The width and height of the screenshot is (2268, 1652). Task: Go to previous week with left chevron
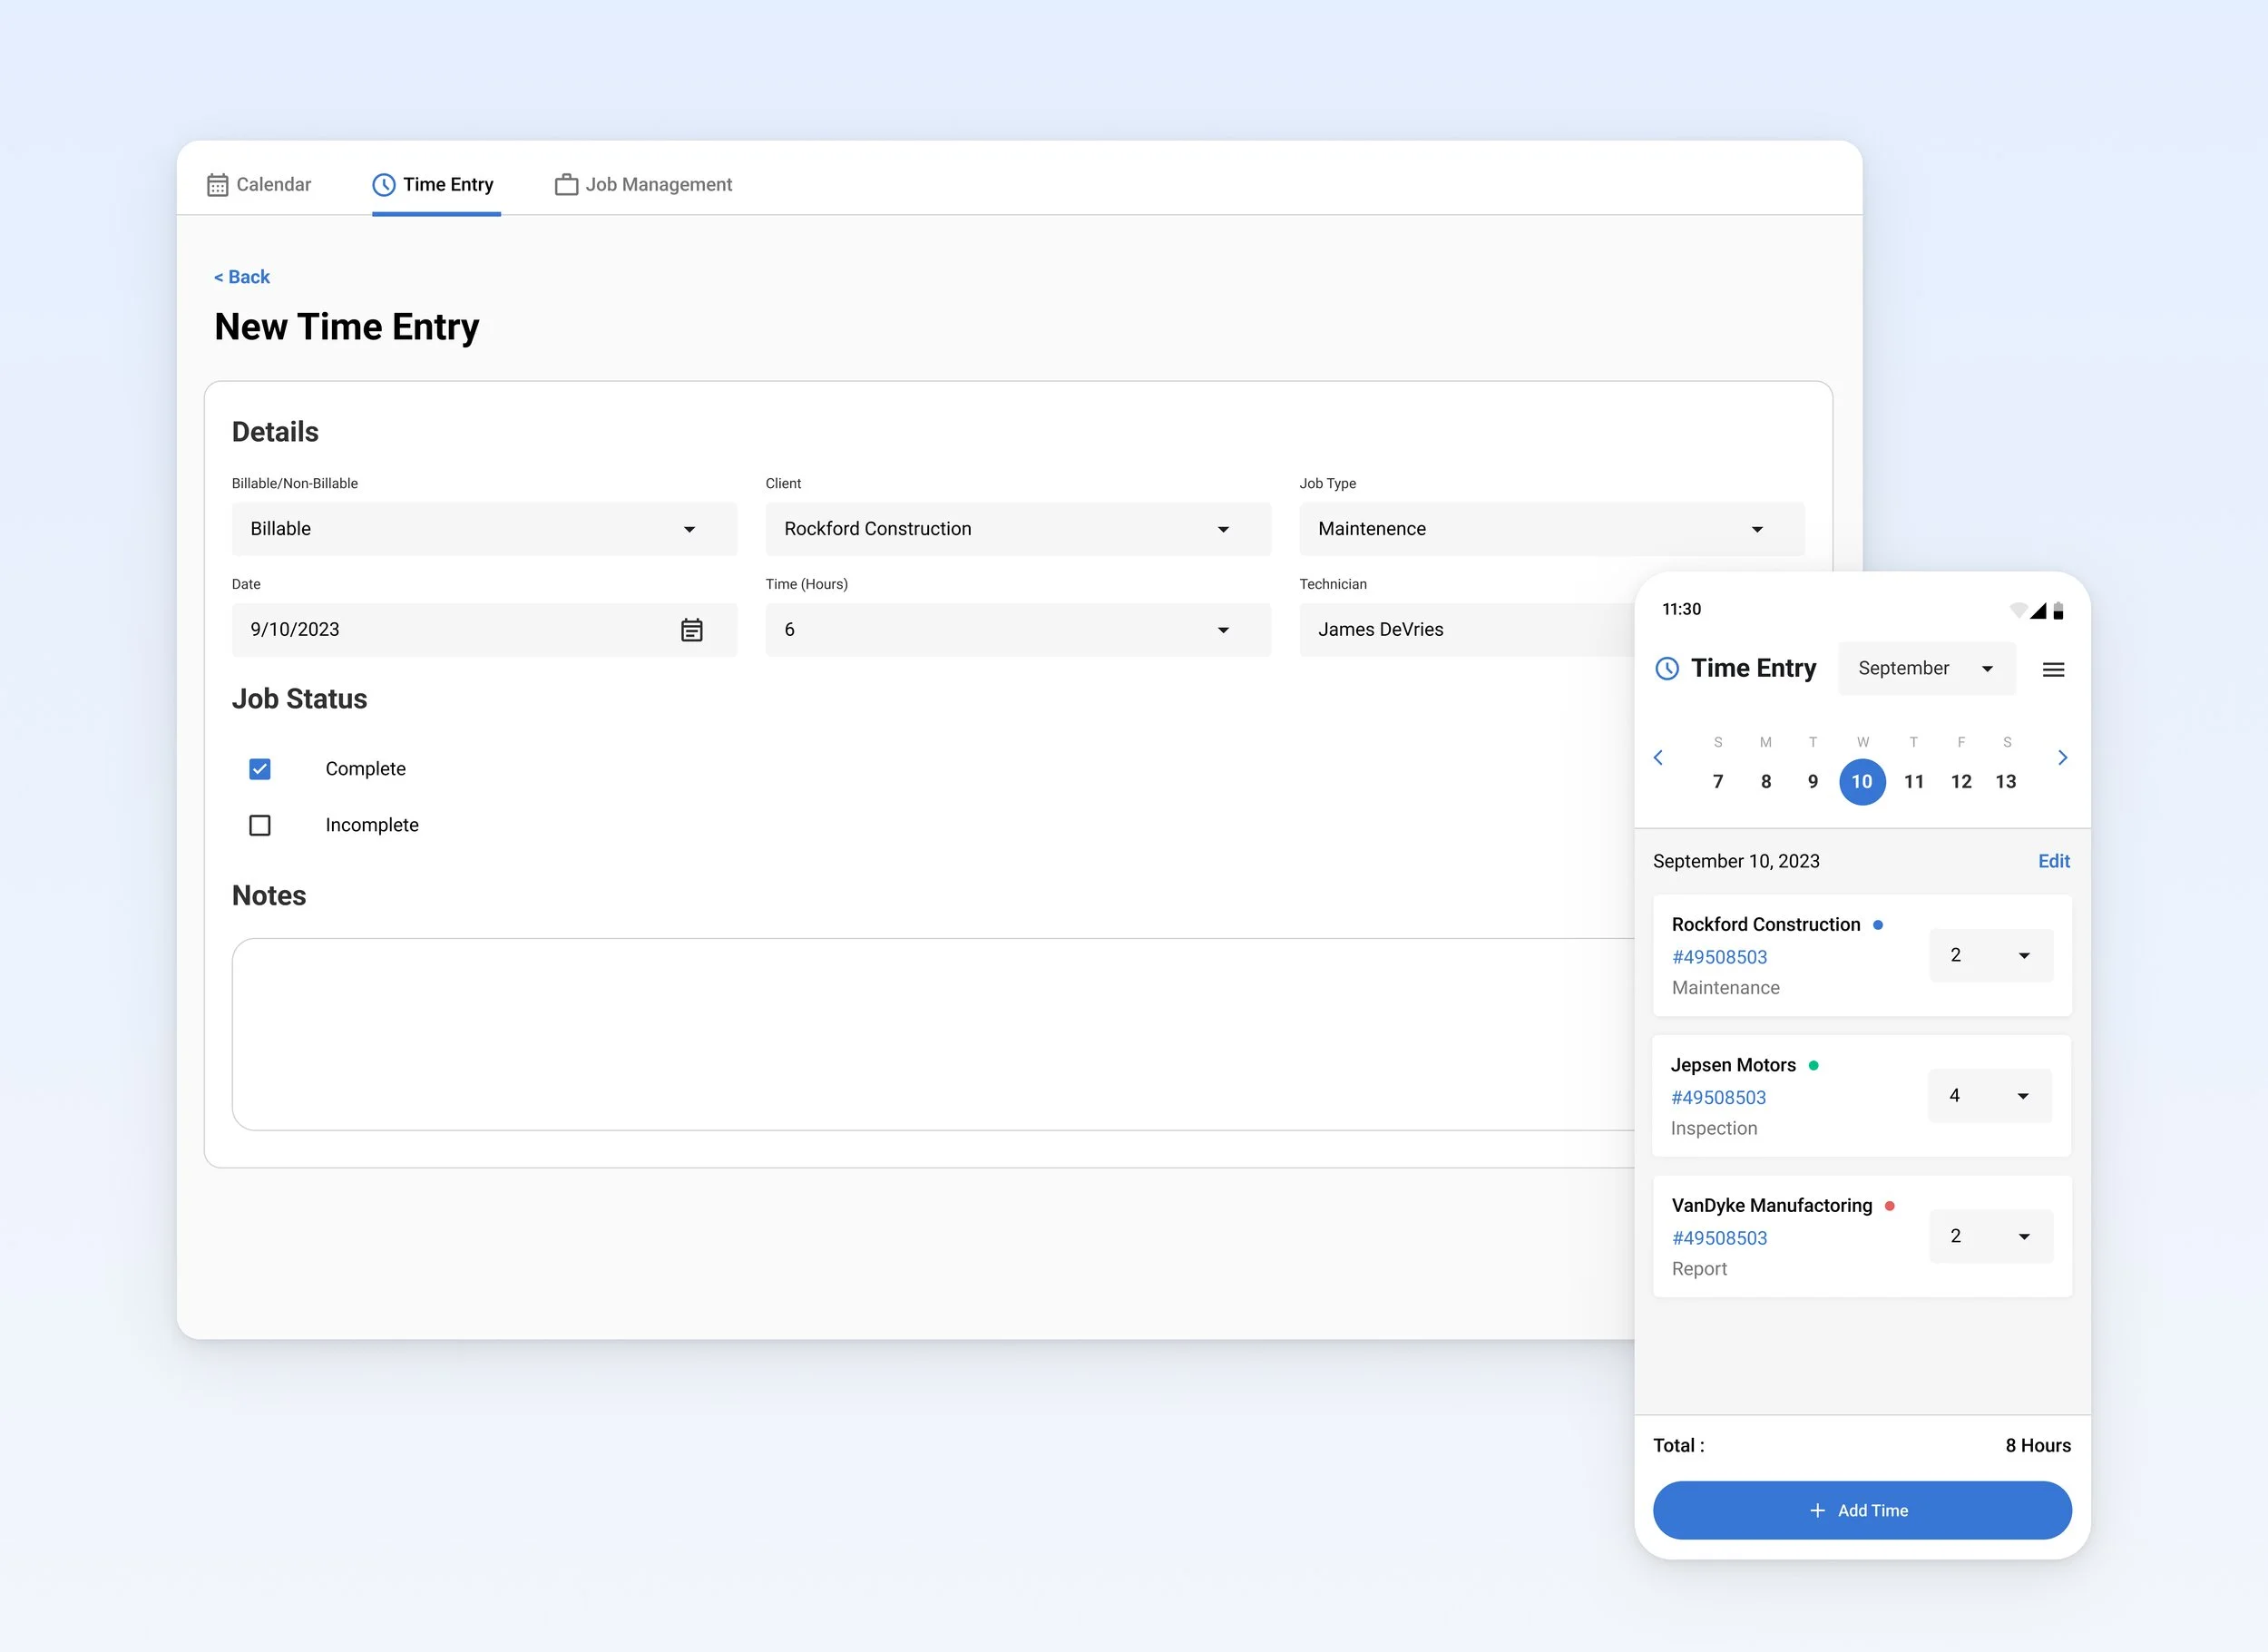(x=1658, y=757)
